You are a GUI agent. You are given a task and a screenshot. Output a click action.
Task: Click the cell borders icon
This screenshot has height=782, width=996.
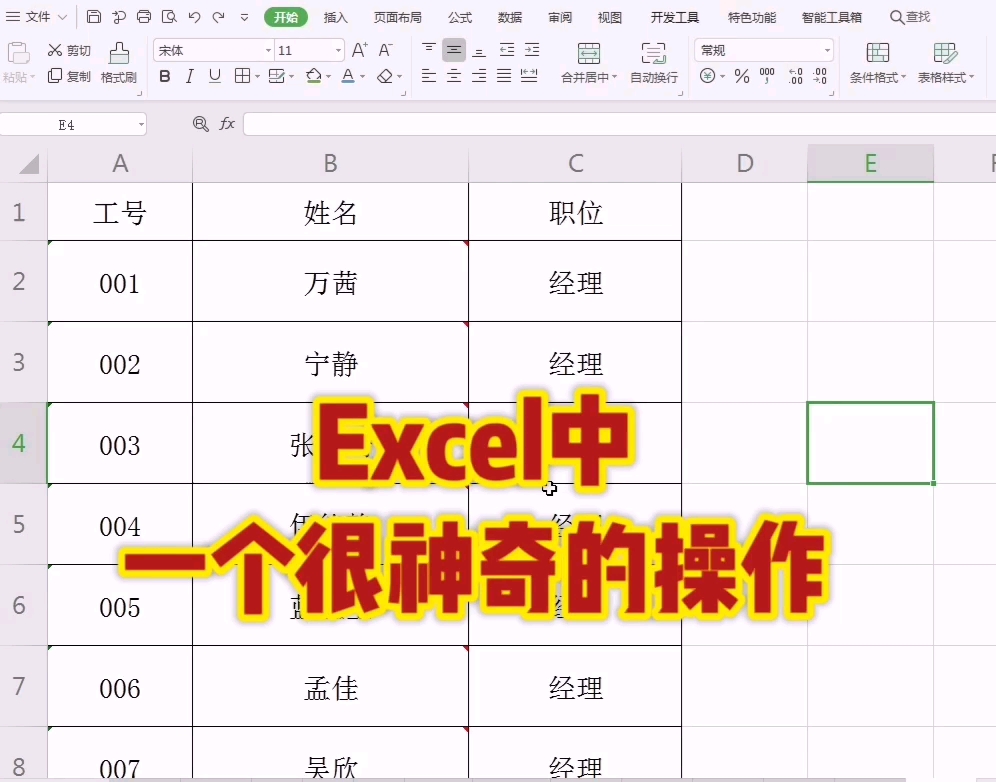pos(241,76)
